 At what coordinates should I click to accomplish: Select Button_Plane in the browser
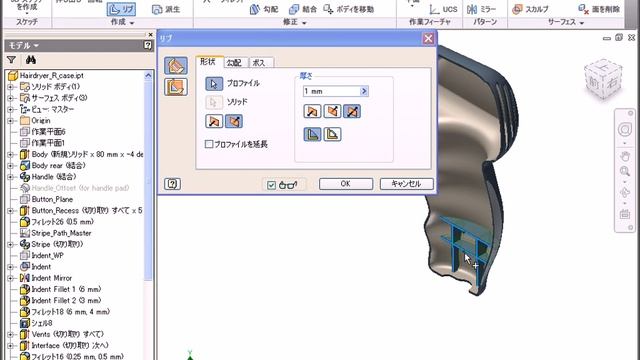coord(52,199)
